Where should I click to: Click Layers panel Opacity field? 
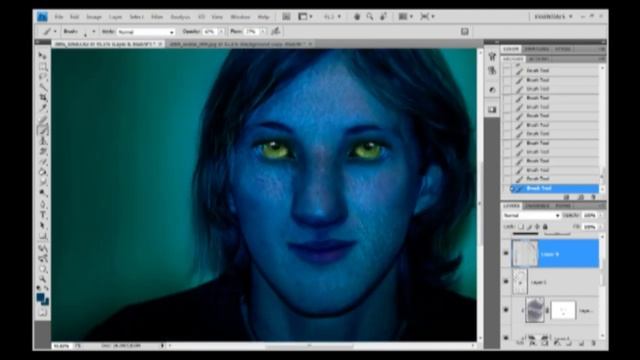pos(589,216)
